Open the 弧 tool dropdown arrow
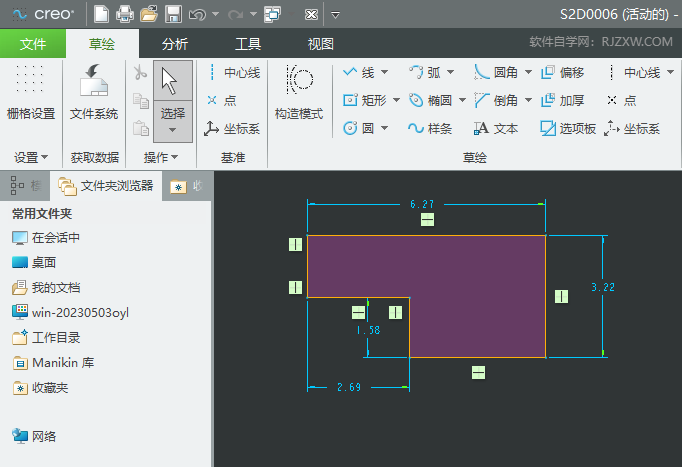This screenshot has height=467, width=682. pos(451,72)
